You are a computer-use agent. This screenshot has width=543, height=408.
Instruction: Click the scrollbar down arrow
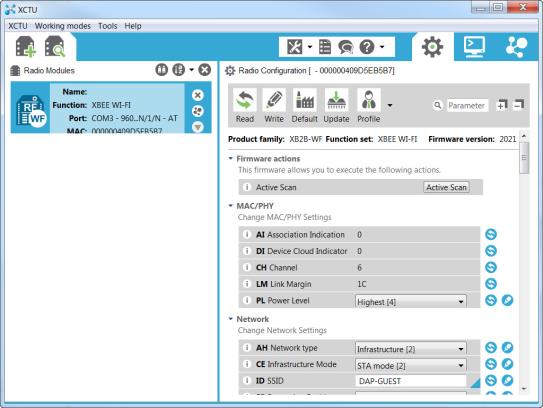pos(524,389)
